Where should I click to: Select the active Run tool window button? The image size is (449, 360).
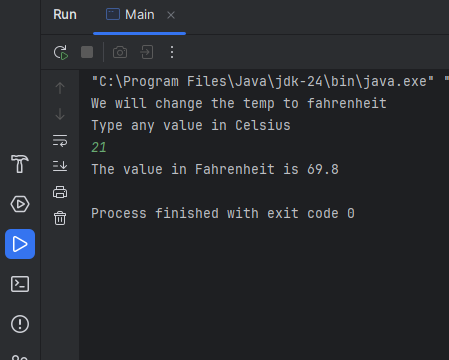(x=20, y=244)
